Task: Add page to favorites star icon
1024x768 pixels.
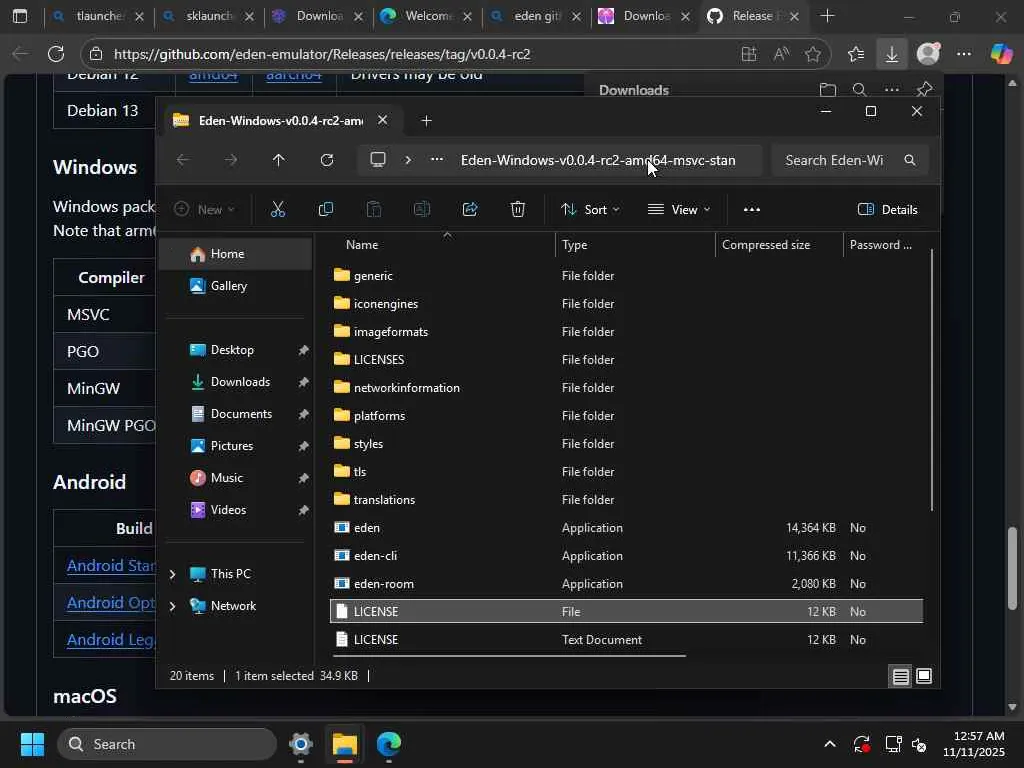Action: pos(812,54)
